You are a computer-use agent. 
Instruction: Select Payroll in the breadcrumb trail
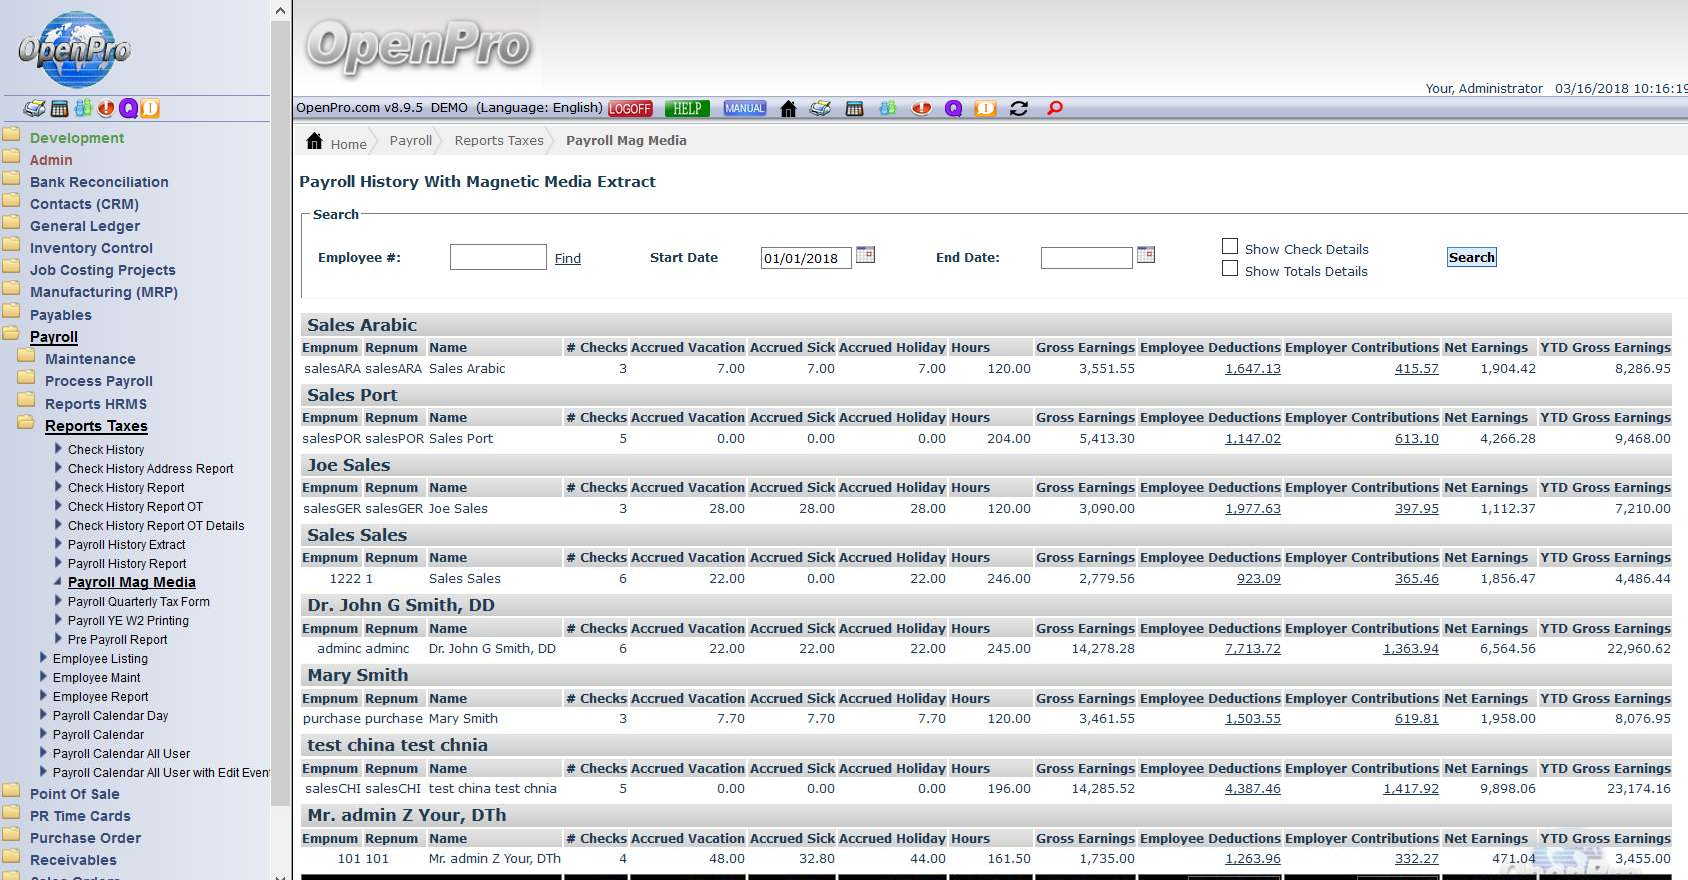pyautogui.click(x=410, y=141)
